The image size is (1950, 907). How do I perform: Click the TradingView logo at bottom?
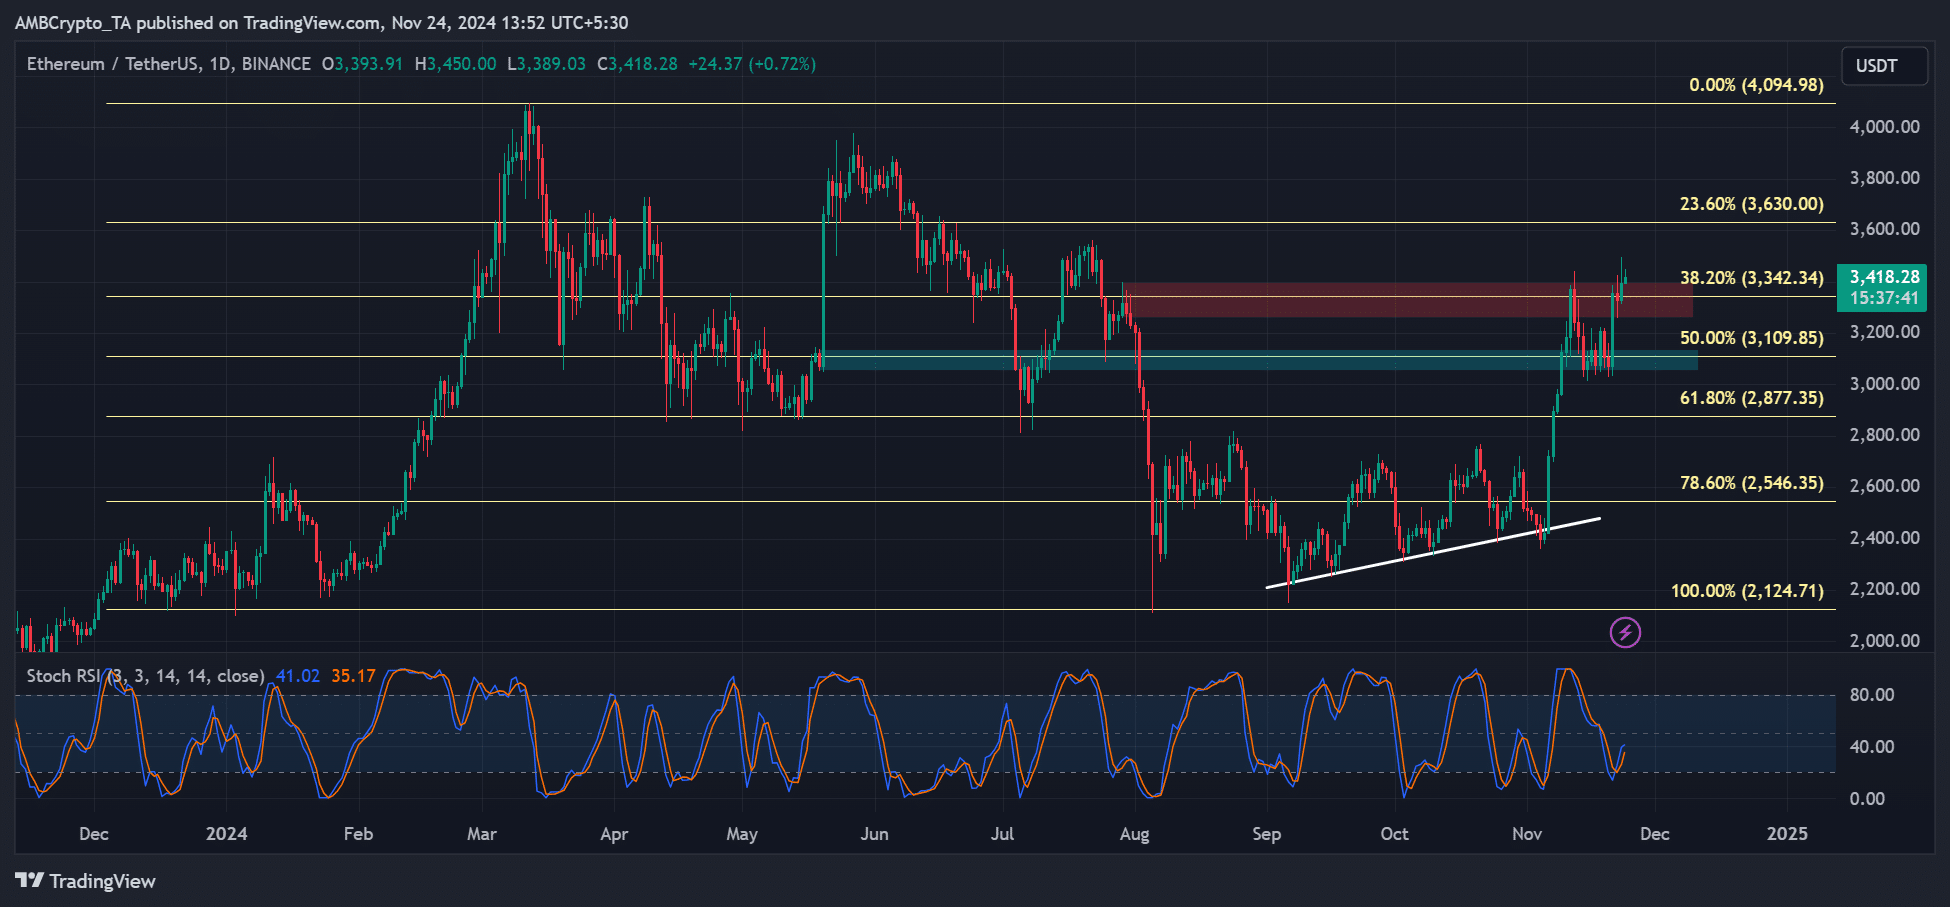(x=85, y=881)
